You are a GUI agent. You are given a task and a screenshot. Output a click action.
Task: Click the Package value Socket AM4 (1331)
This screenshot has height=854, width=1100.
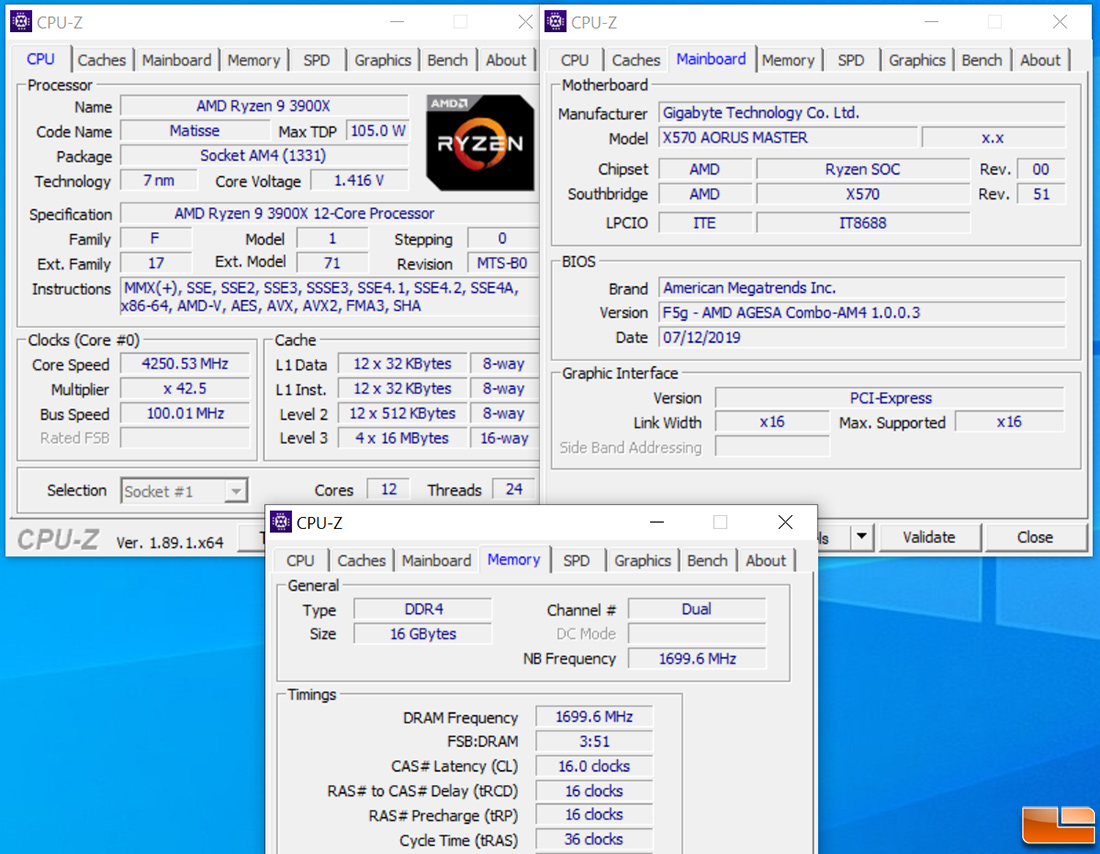pyautogui.click(x=264, y=156)
